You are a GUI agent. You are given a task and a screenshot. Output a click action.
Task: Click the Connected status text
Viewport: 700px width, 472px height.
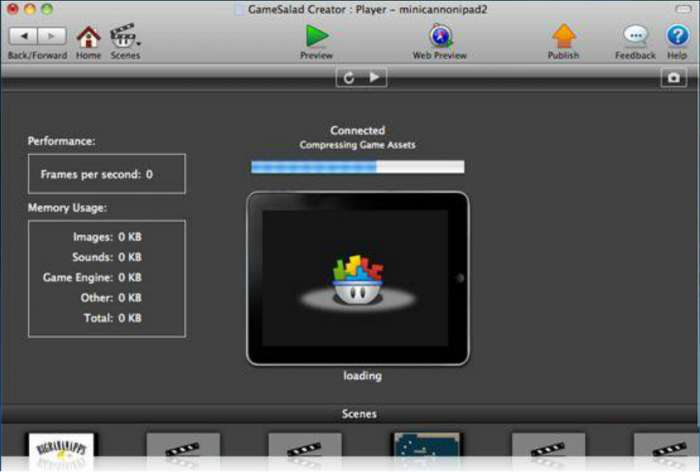pyautogui.click(x=358, y=130)
